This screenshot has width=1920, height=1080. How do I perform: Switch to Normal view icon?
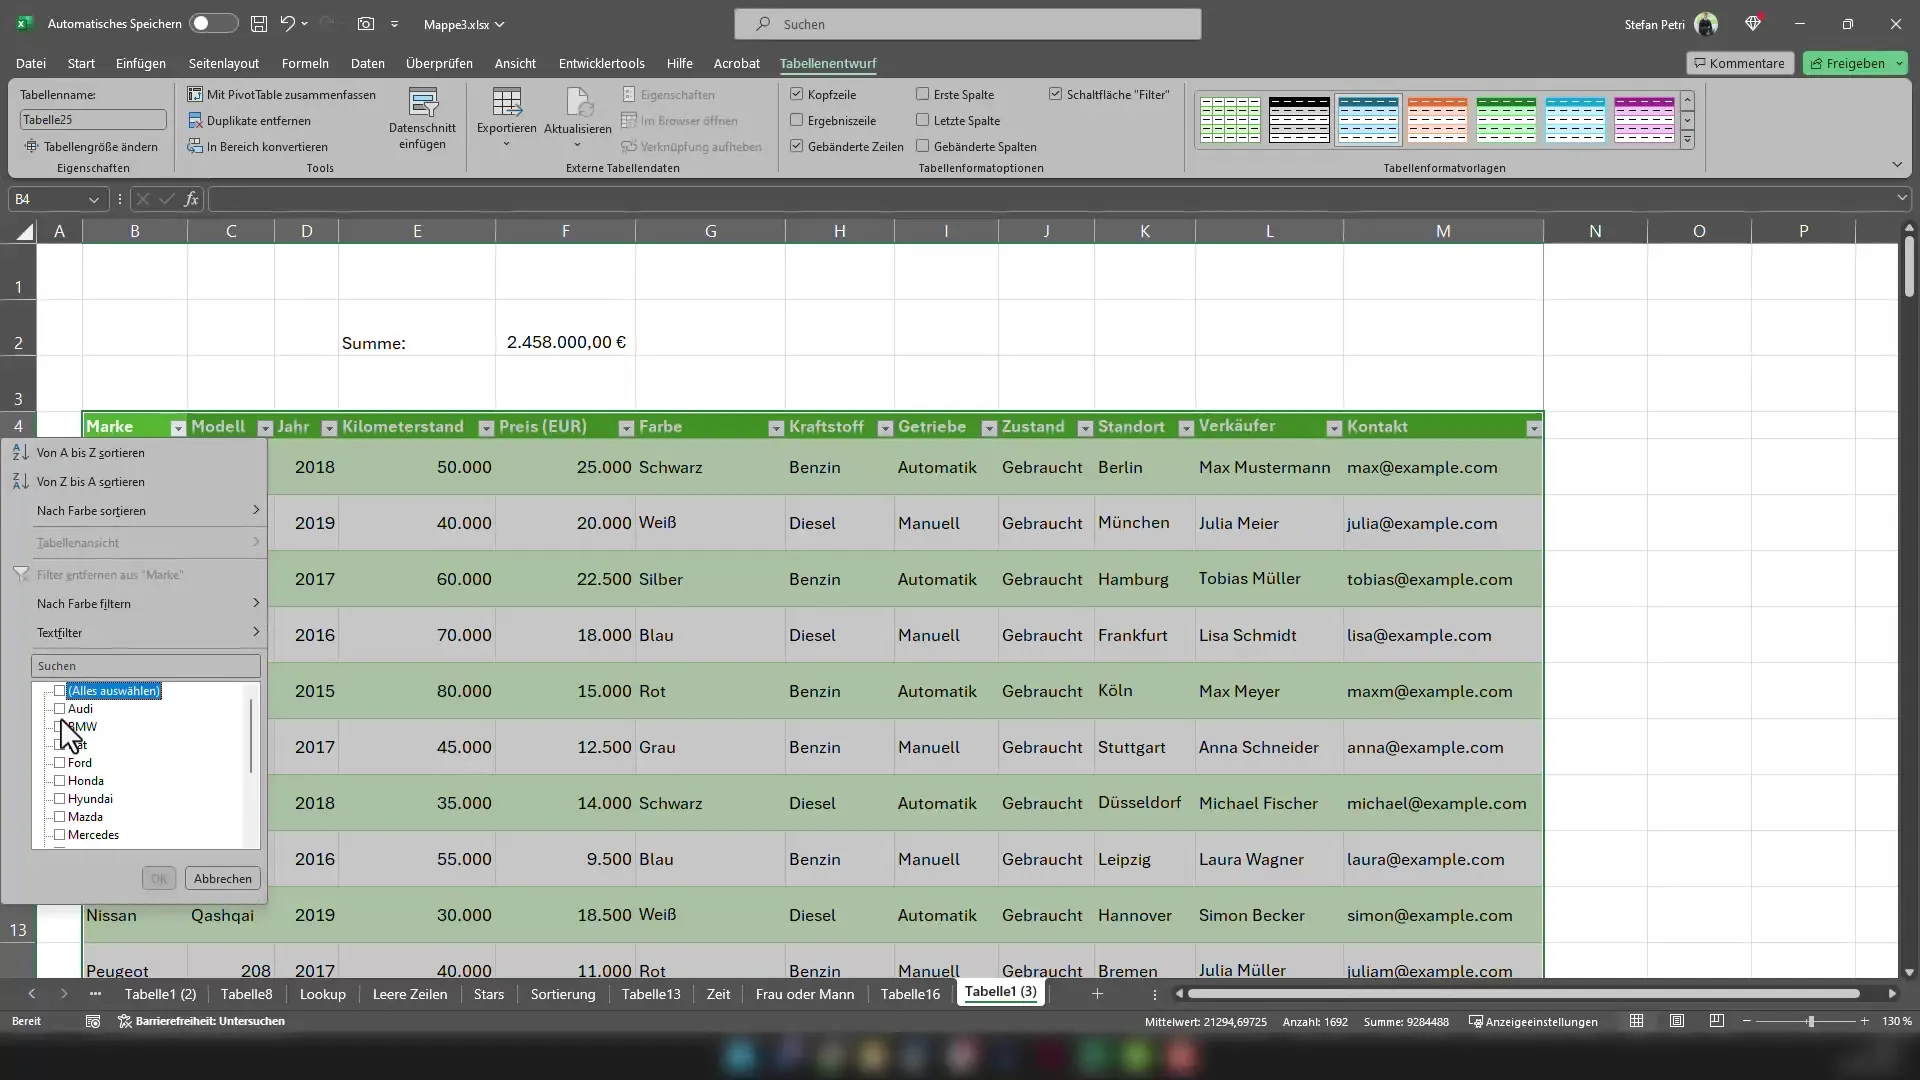[x=1636, y=1021]
